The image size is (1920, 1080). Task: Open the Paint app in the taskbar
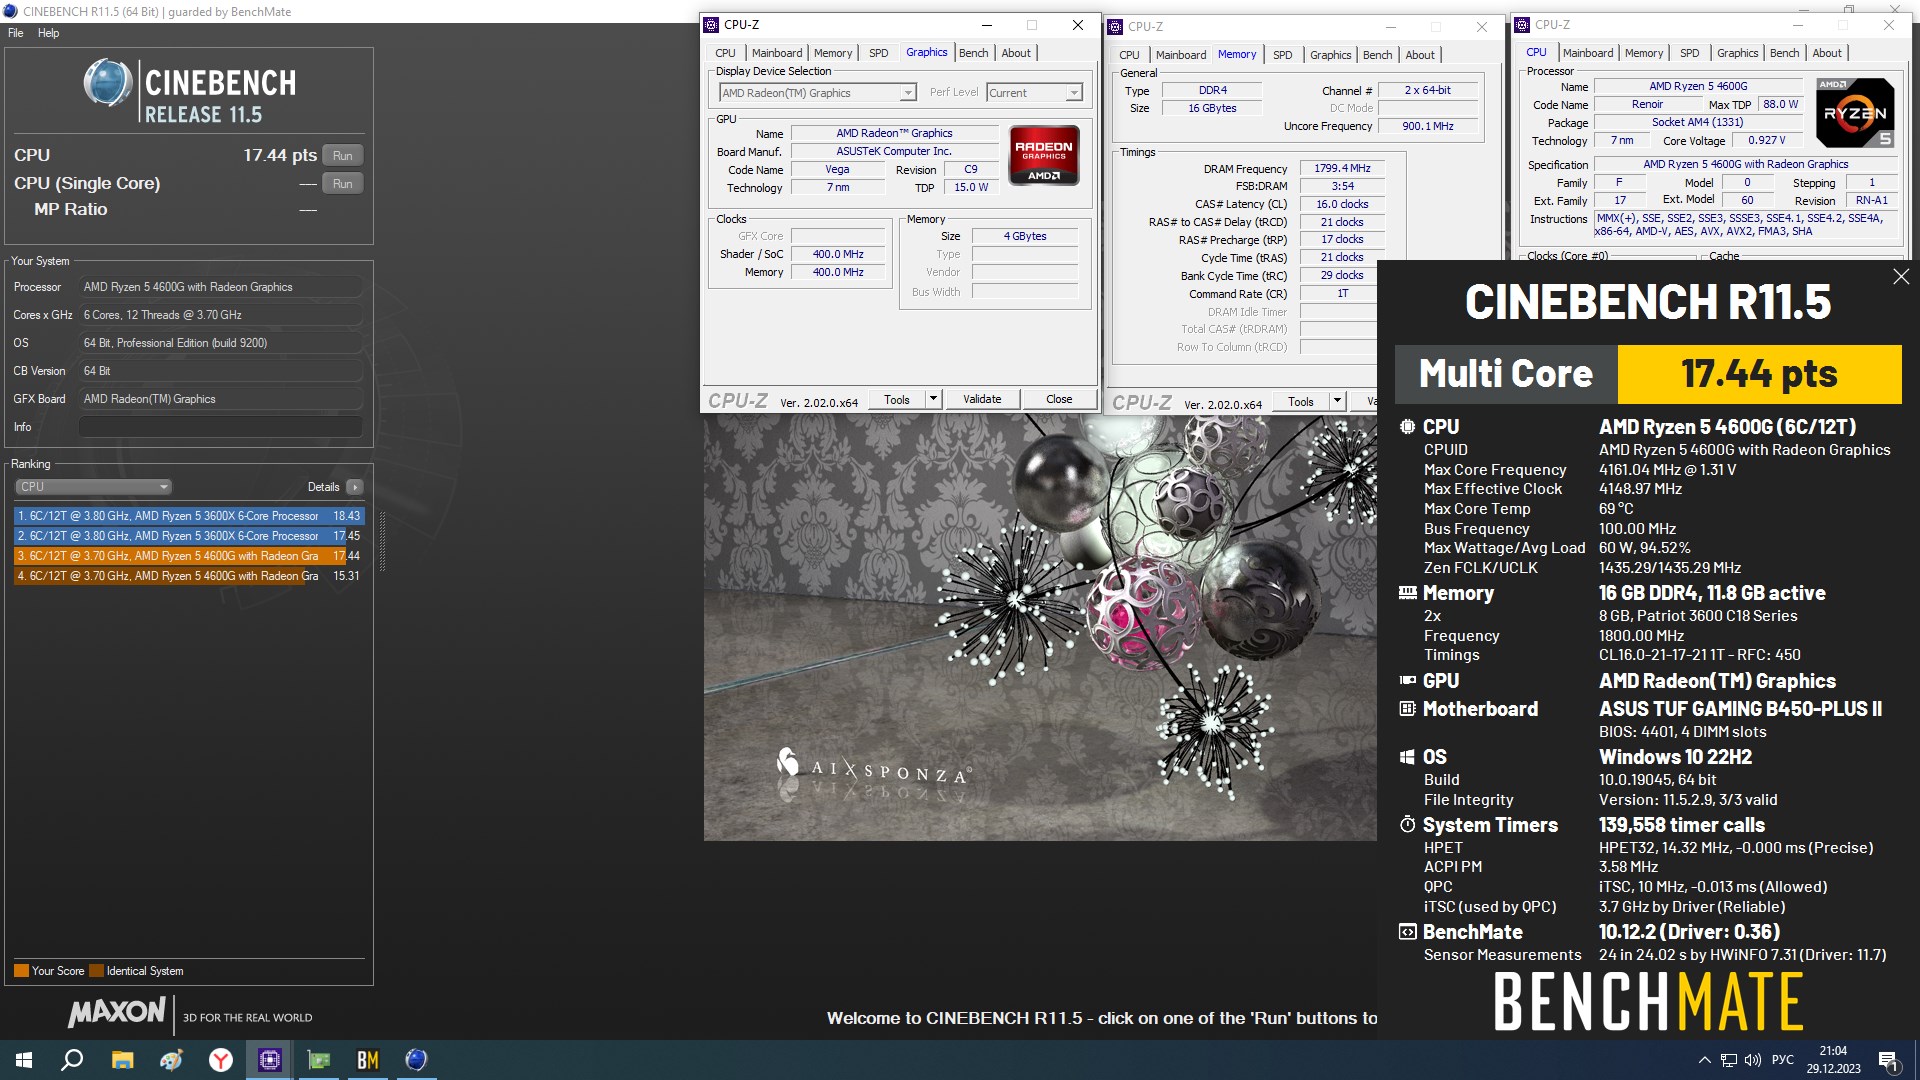click(x=171, y=1060)
